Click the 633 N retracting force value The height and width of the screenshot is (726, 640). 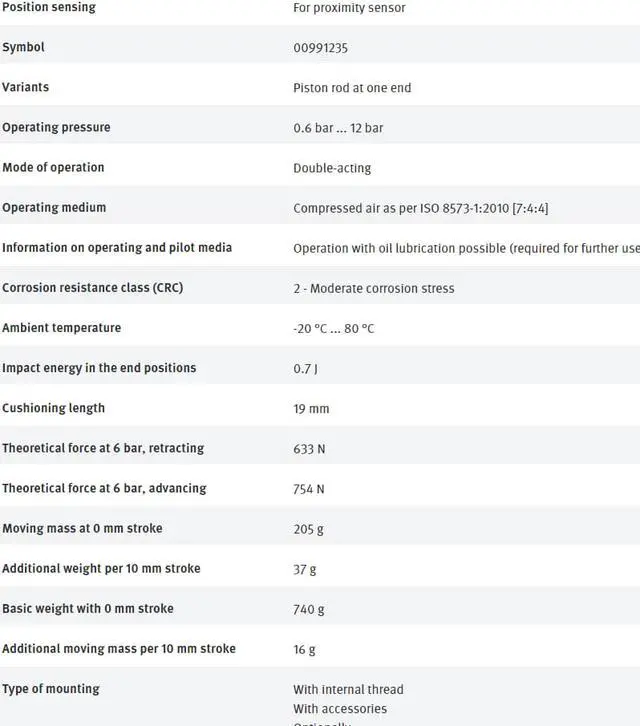point(309,449)
